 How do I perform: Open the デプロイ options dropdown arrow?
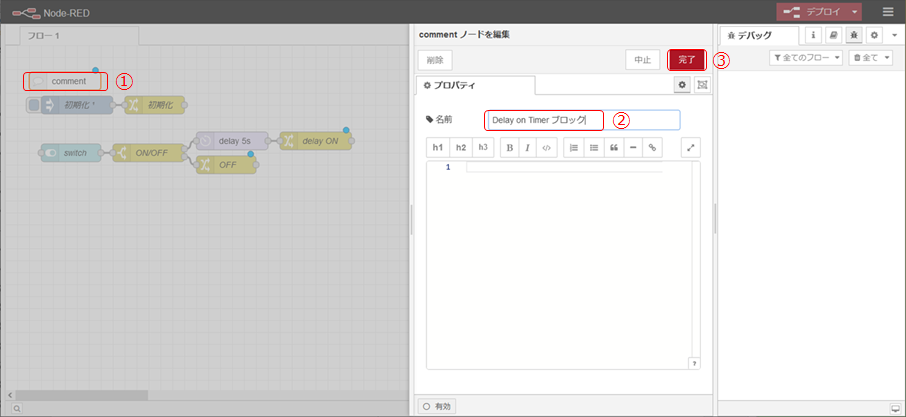point(855,12)
